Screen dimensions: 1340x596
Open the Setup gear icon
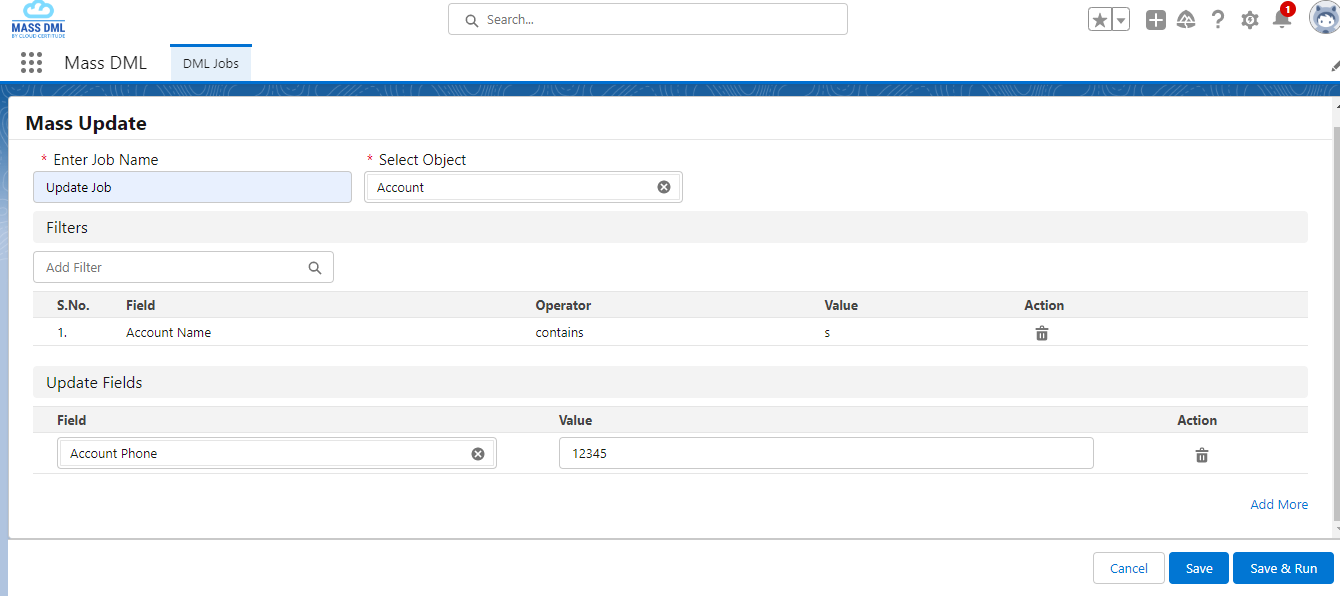[x=1249, y=20]
